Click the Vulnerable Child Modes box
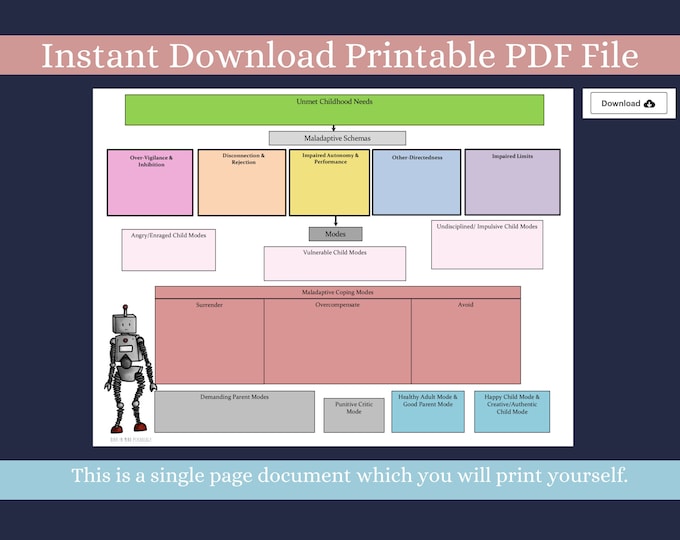 (x=335, y=264)
